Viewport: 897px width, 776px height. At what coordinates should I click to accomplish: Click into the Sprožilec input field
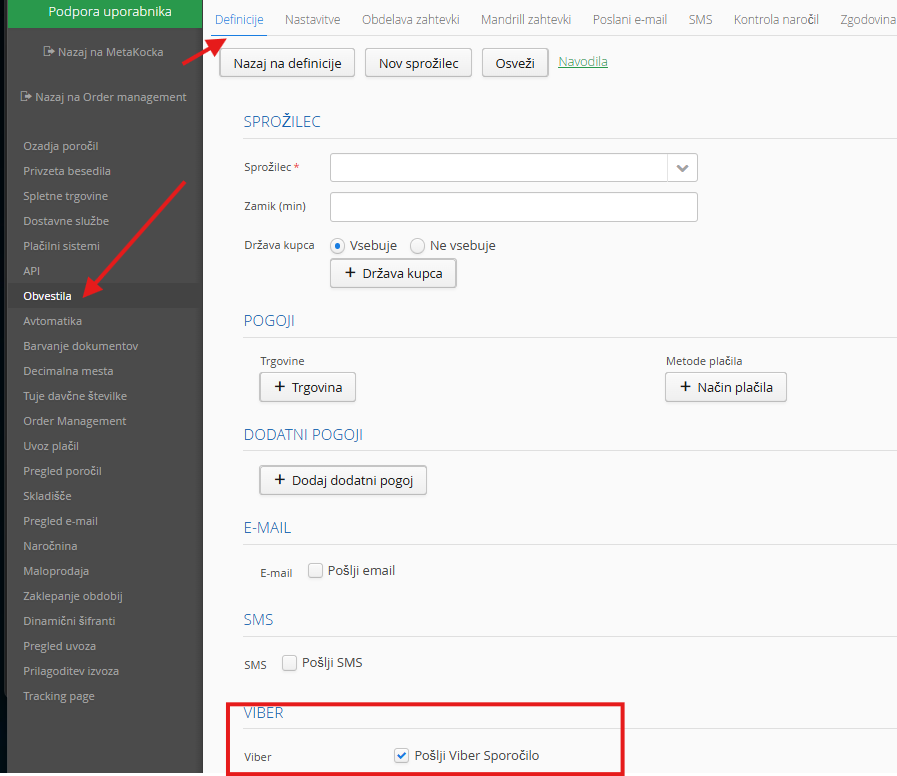(x=499, y=168)
